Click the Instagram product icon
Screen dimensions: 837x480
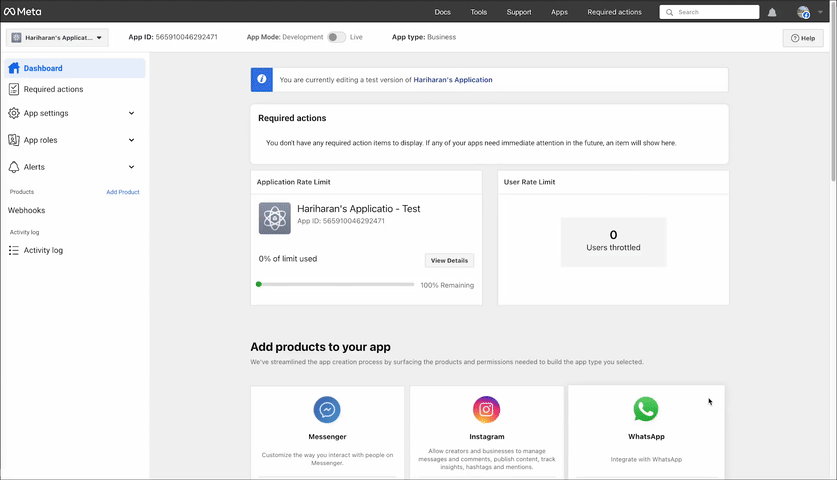pos(486,410)
